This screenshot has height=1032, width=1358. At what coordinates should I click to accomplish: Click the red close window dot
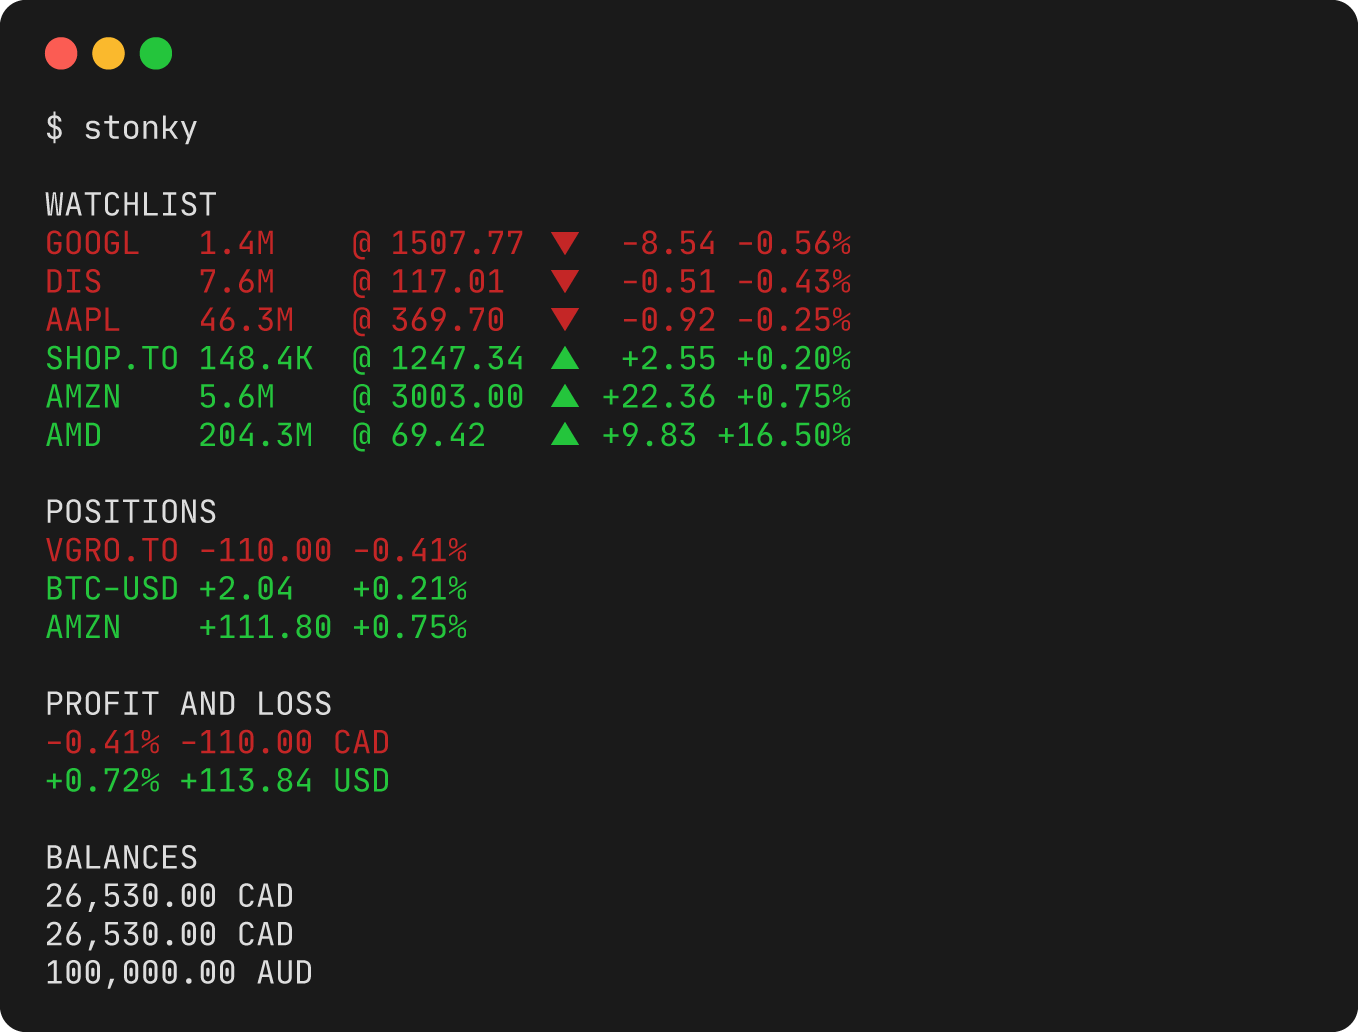click(61, 53)
